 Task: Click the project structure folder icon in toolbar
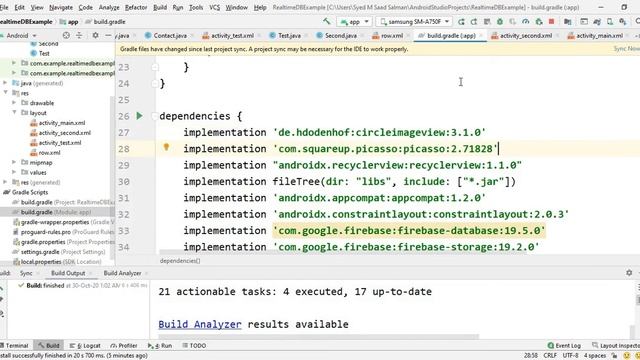click(567, 22)
